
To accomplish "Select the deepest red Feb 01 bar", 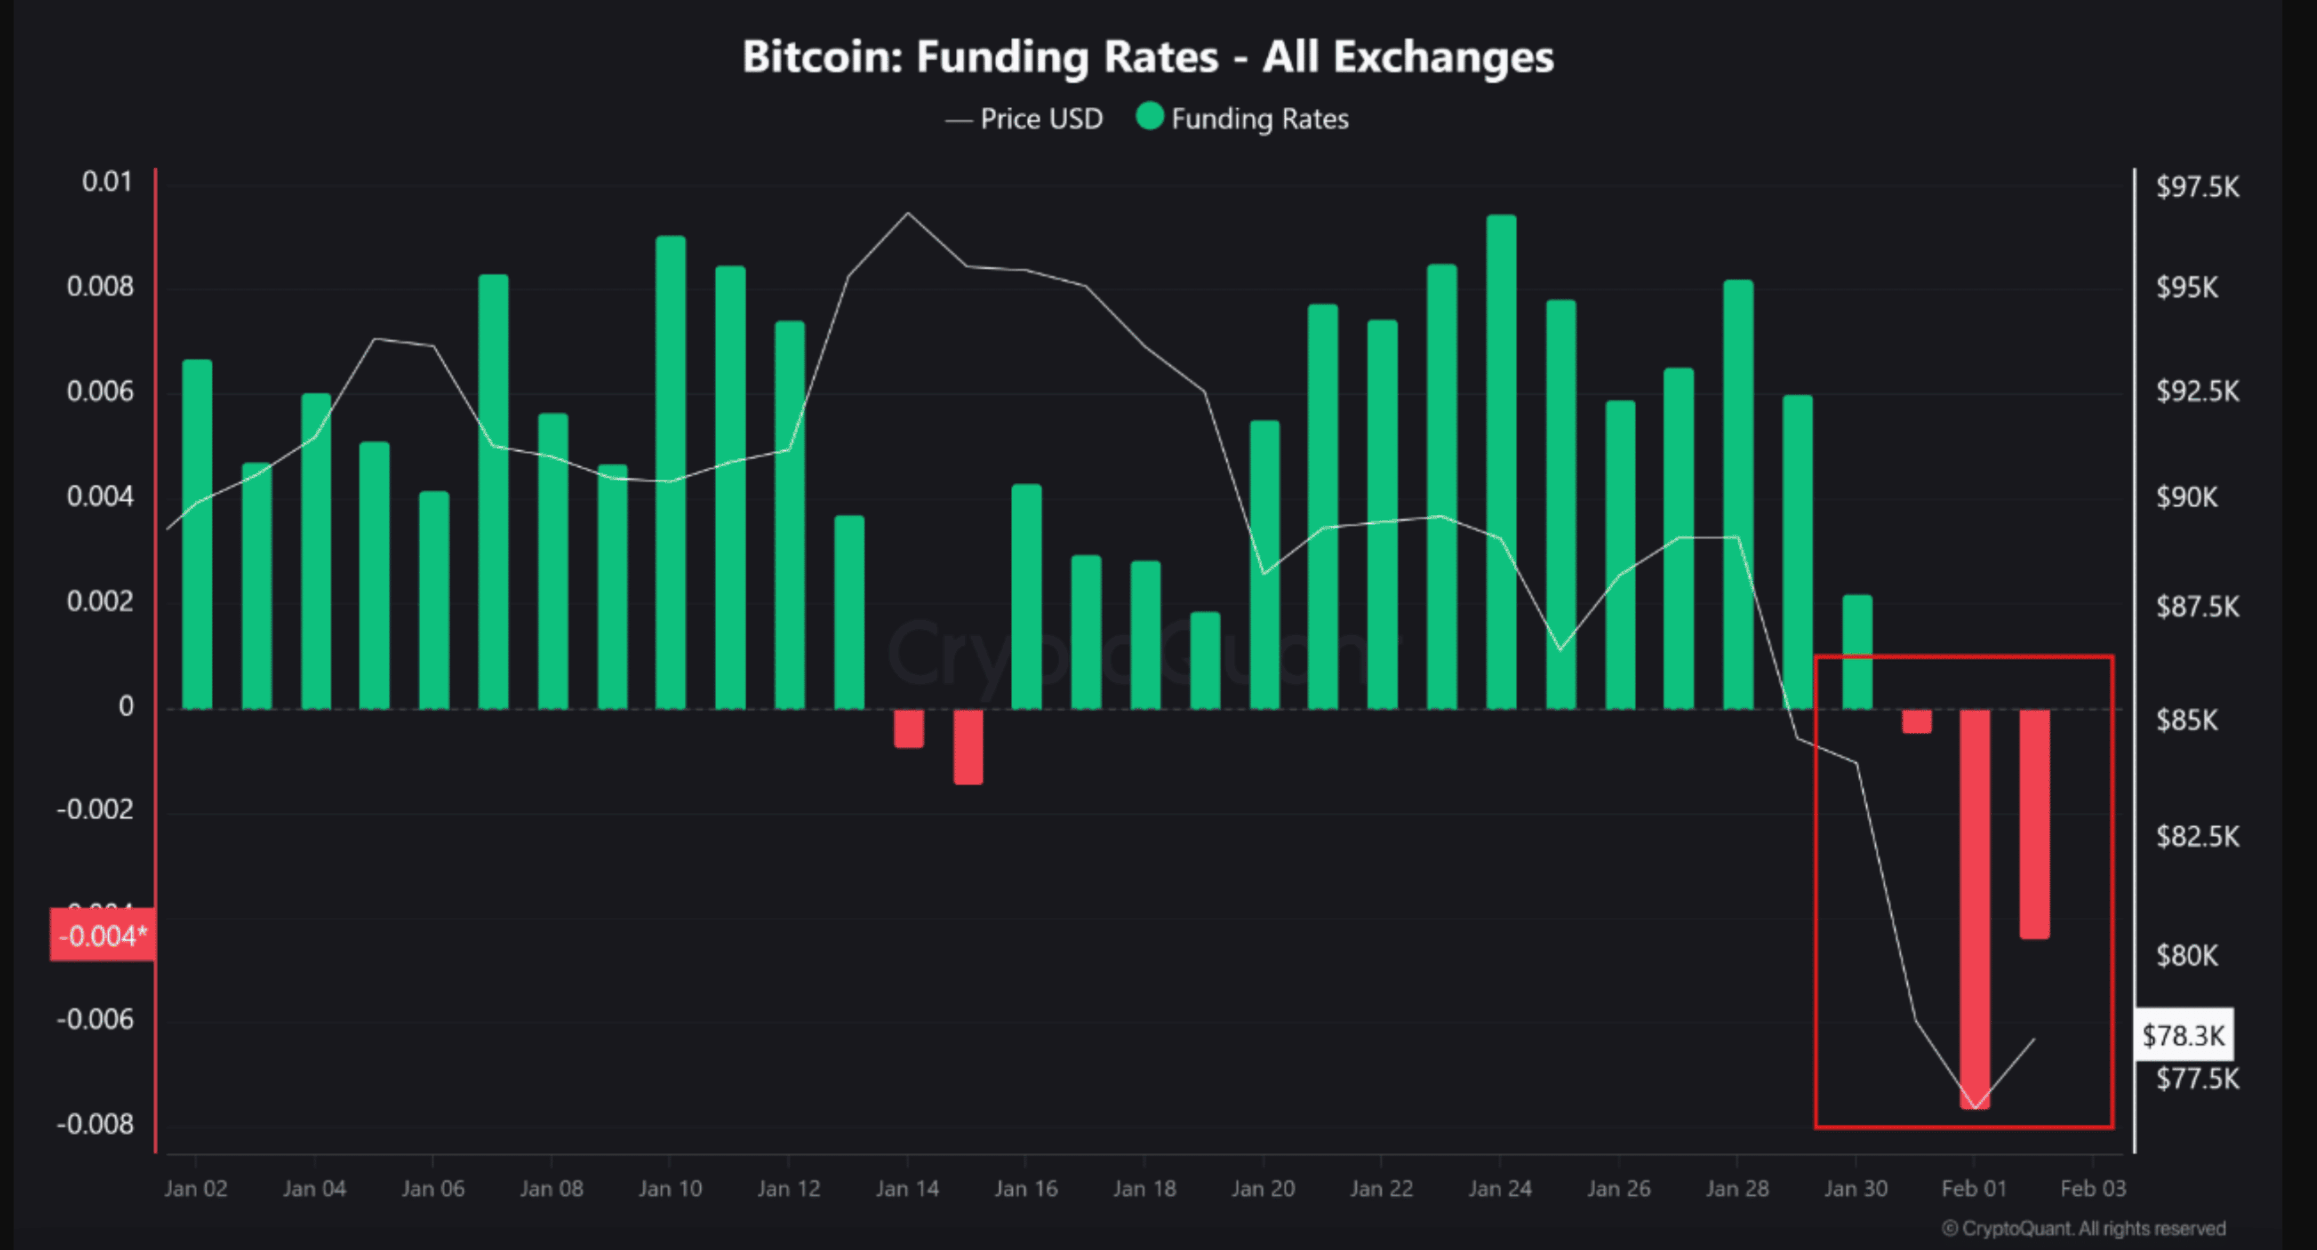I will pyautogui.click(x=1975, y=908).
